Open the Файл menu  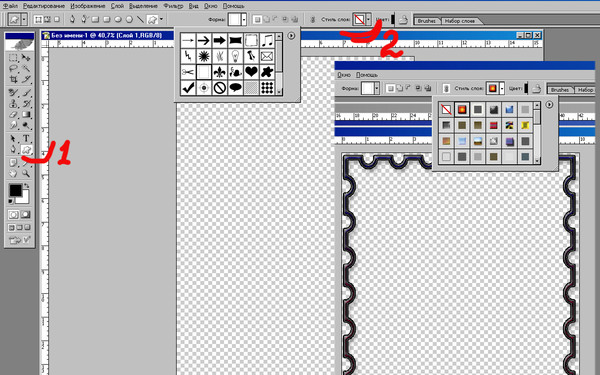(10, 6)
